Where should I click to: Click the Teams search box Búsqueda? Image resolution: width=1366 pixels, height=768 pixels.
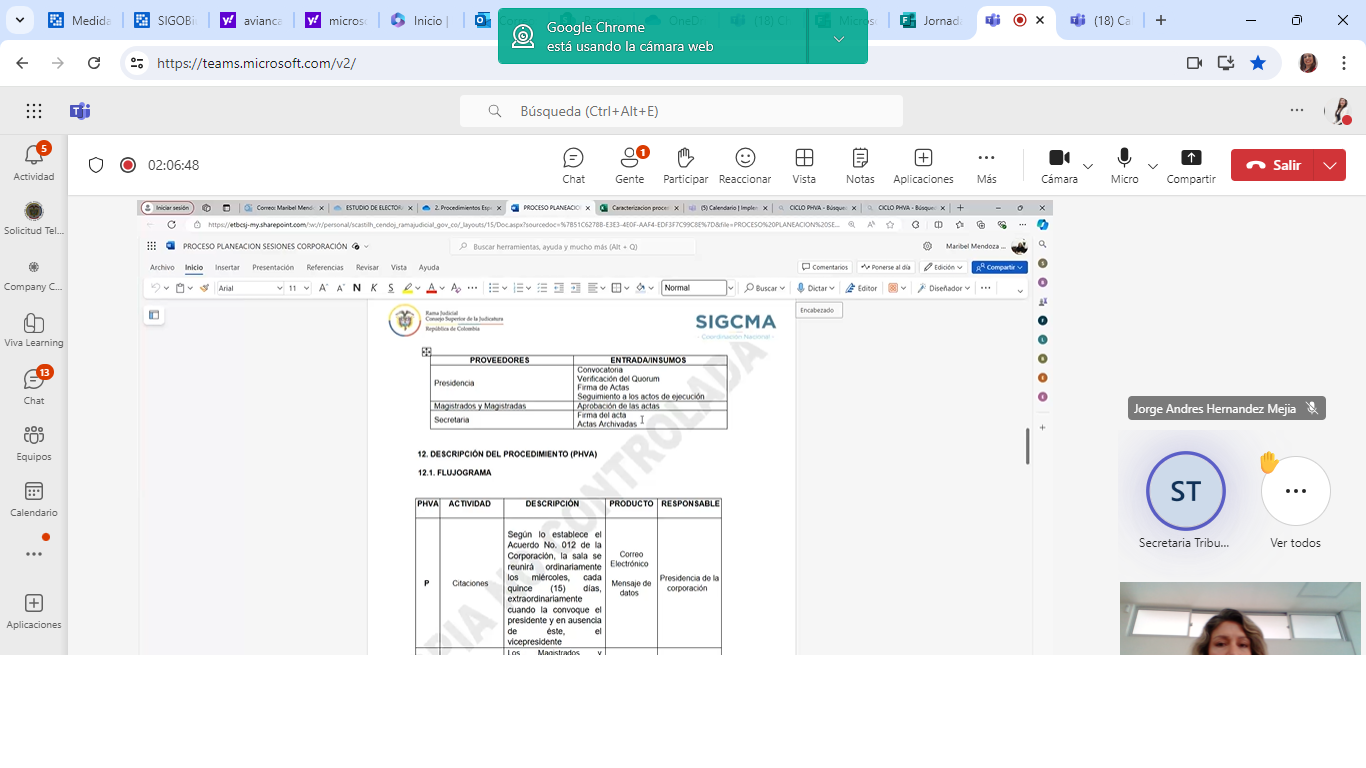coord(681,111)
